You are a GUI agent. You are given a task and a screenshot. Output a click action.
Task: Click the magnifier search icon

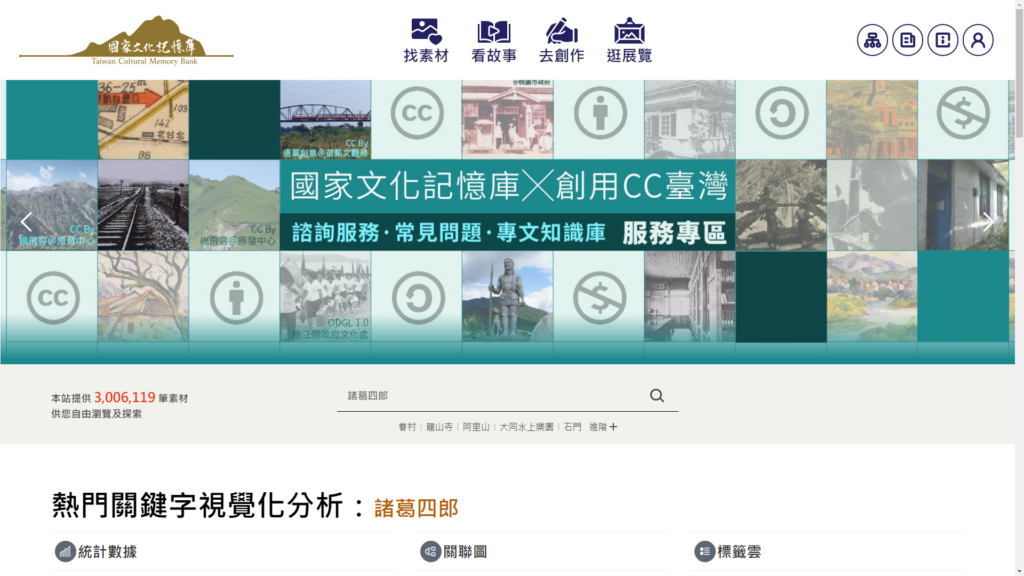(x=657, y=396)
